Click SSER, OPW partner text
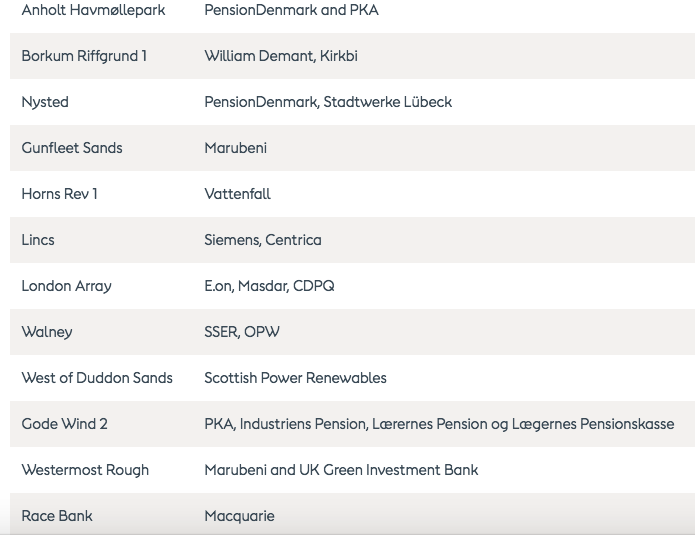 [x=242, y=332]
